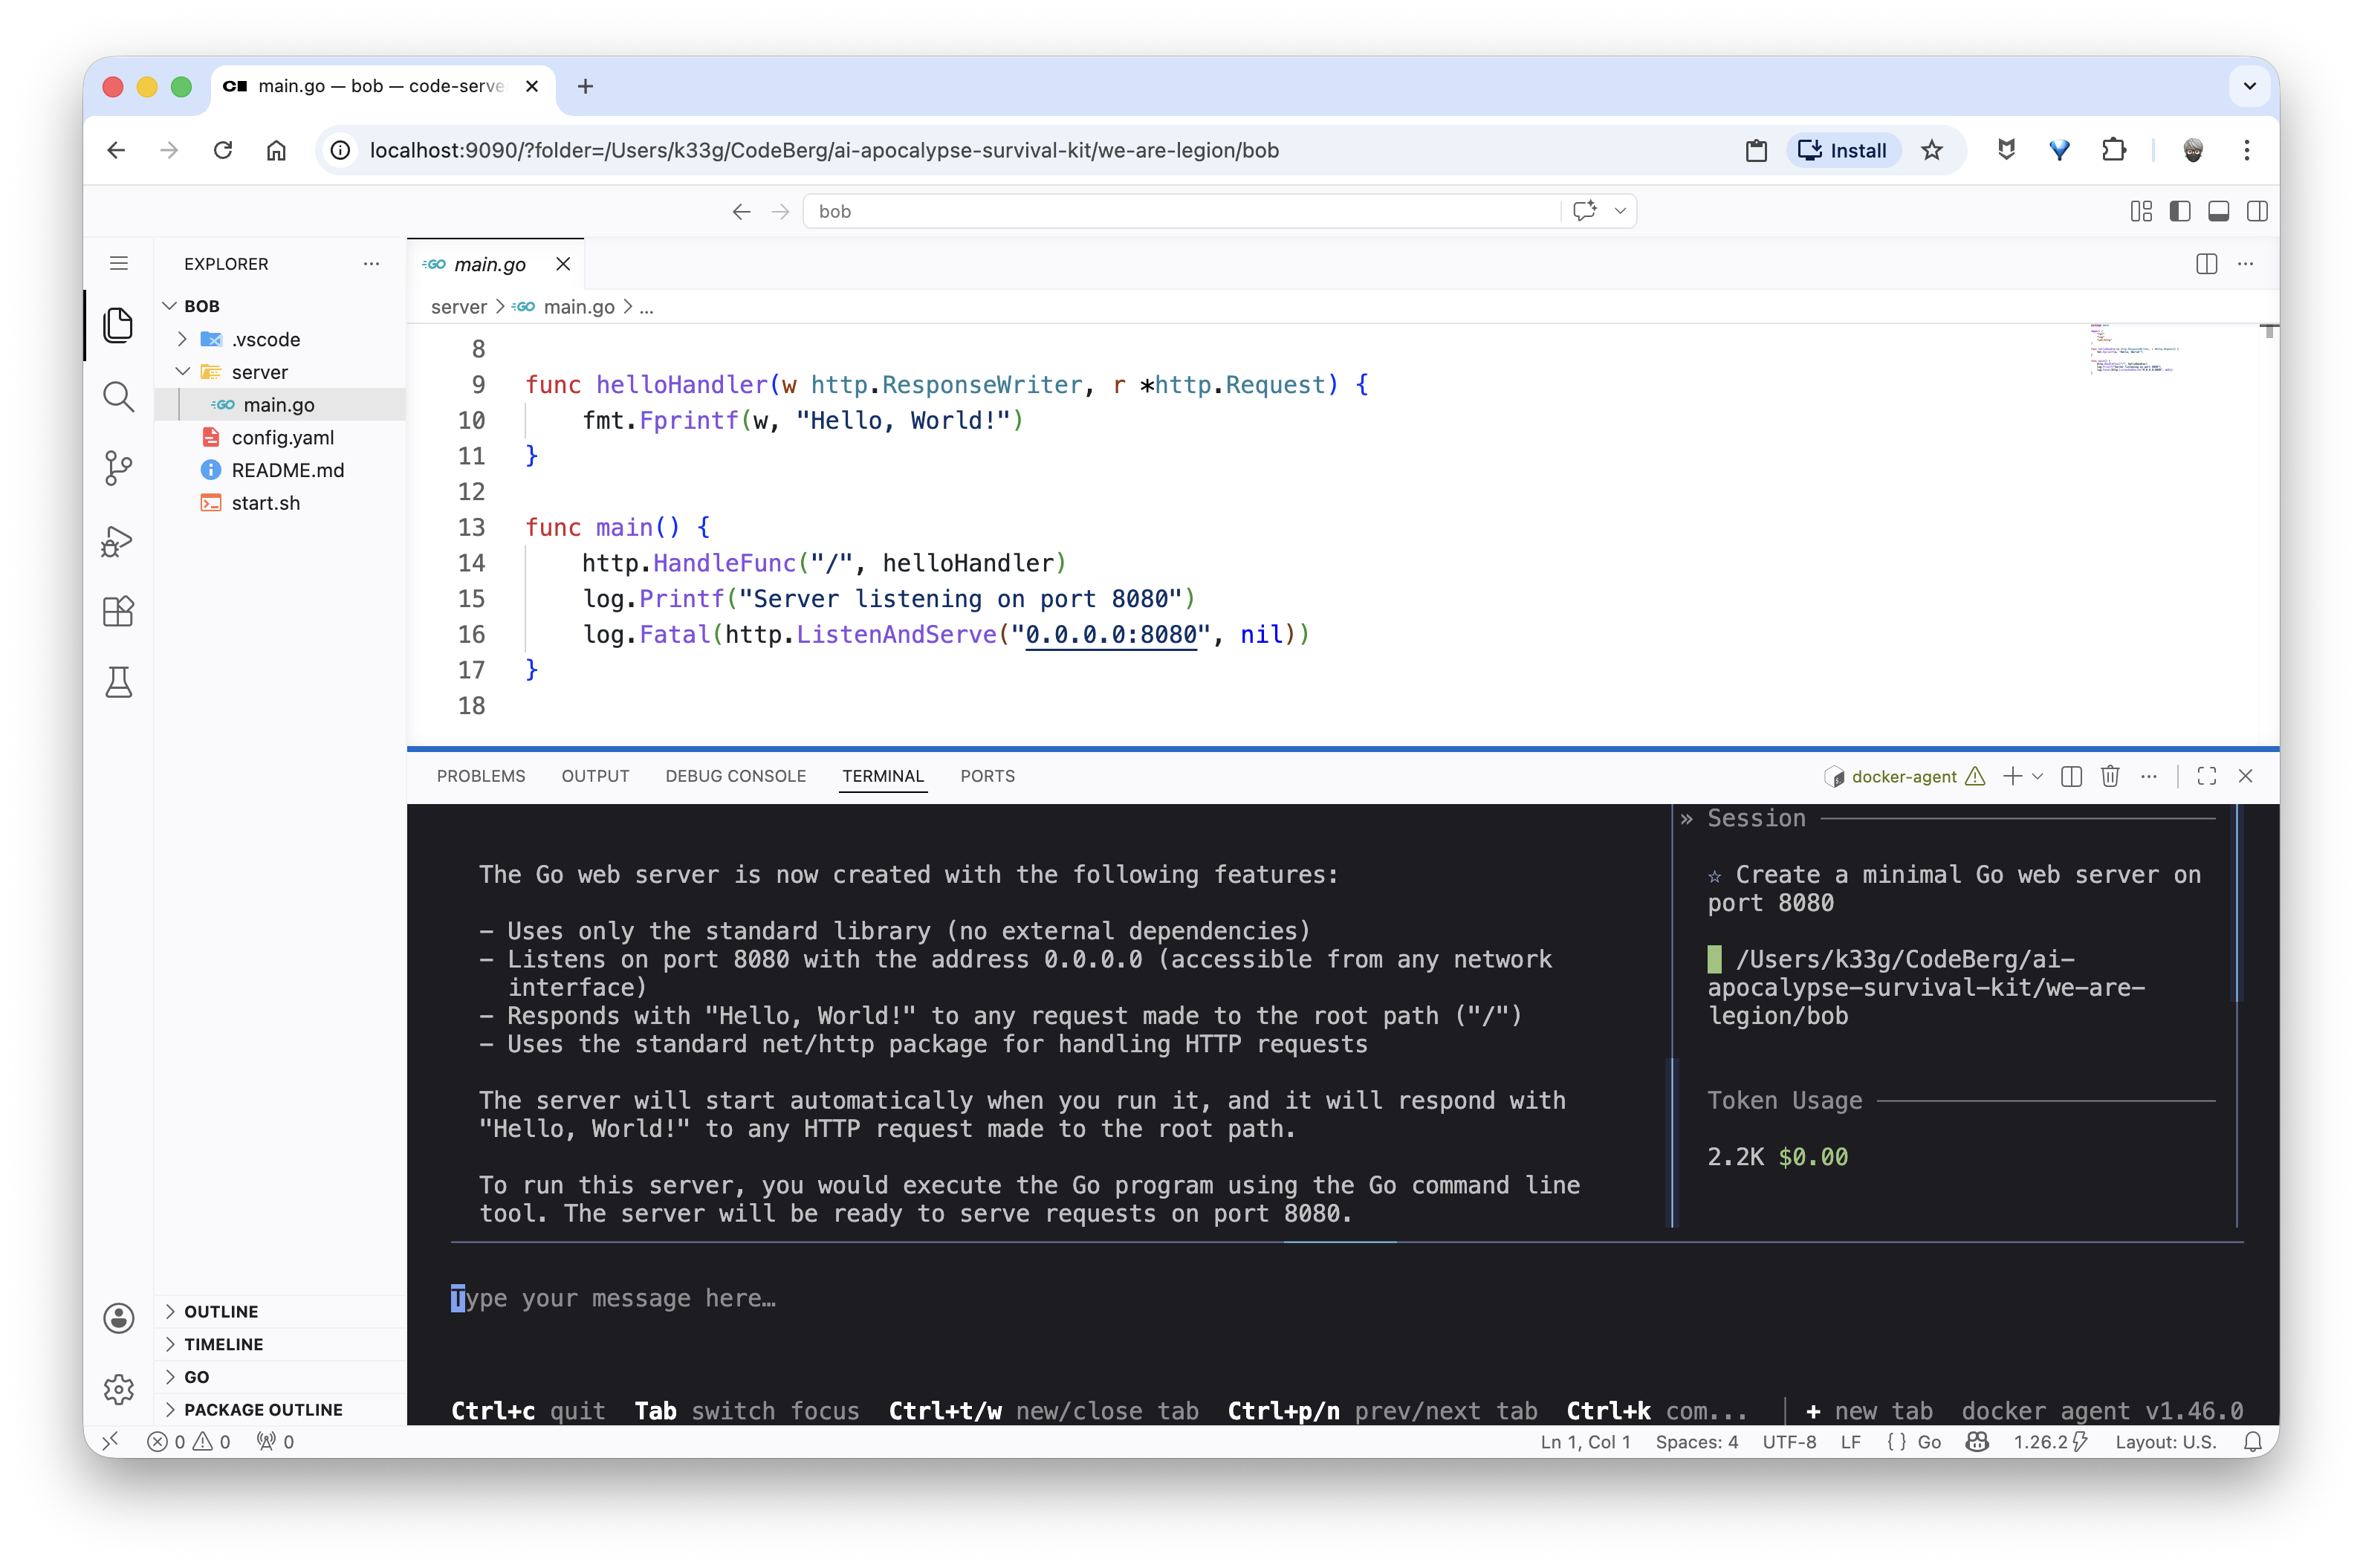Viewport: 2363px width, 1568px height.
Task: Switch to the PROBLEMS tab
Action: coord(480,776)
